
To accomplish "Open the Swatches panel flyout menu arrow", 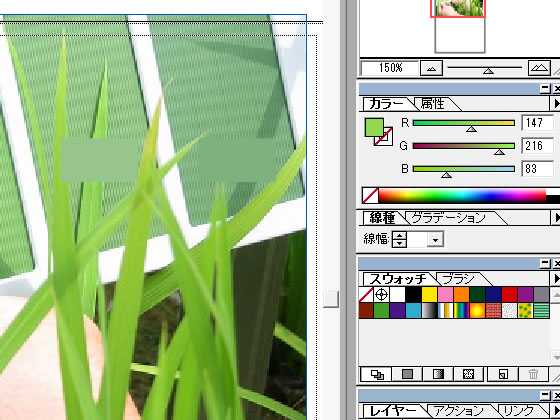I will tap(556, 279).
